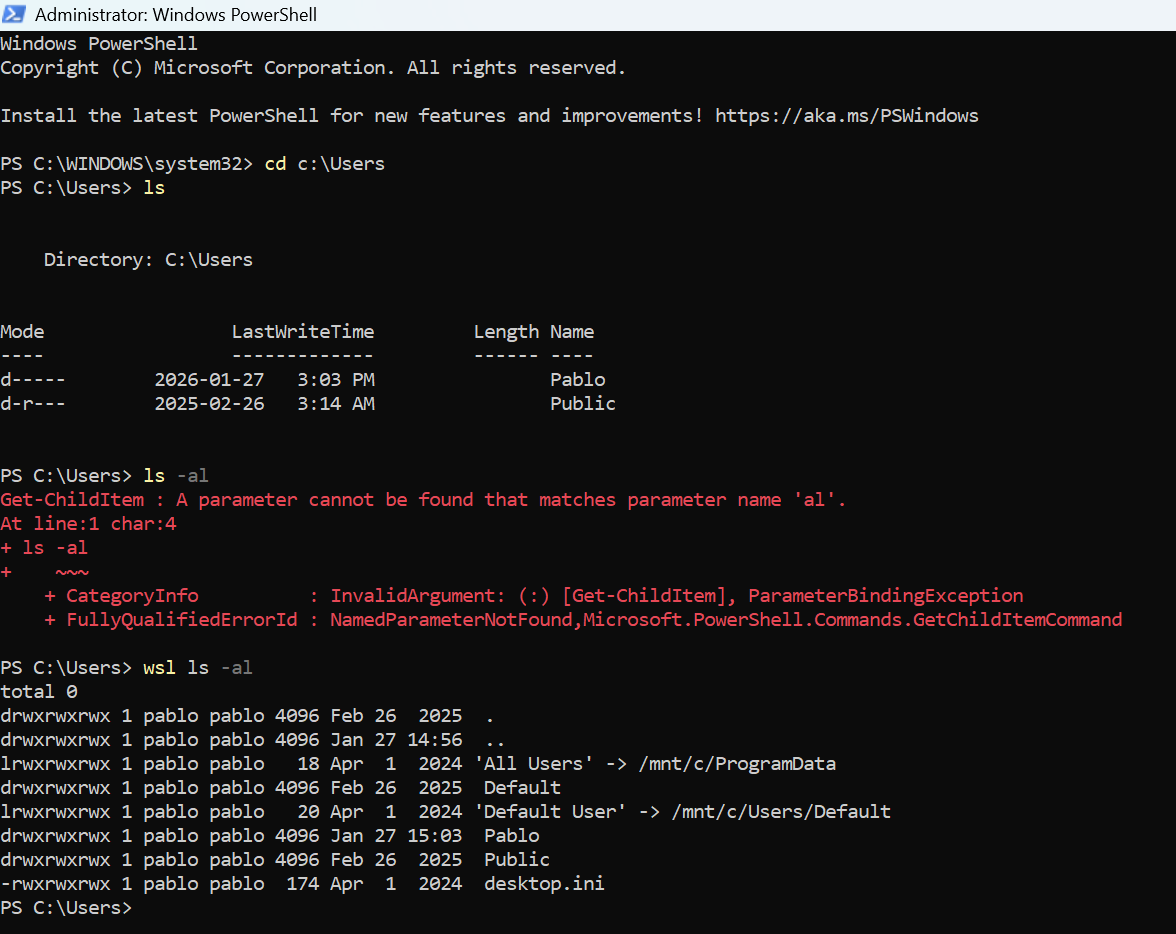Click the 'wsl ls -al' command
This screenshot has width=1176, height=934.
pyautogui.click(x=198, y=668)
